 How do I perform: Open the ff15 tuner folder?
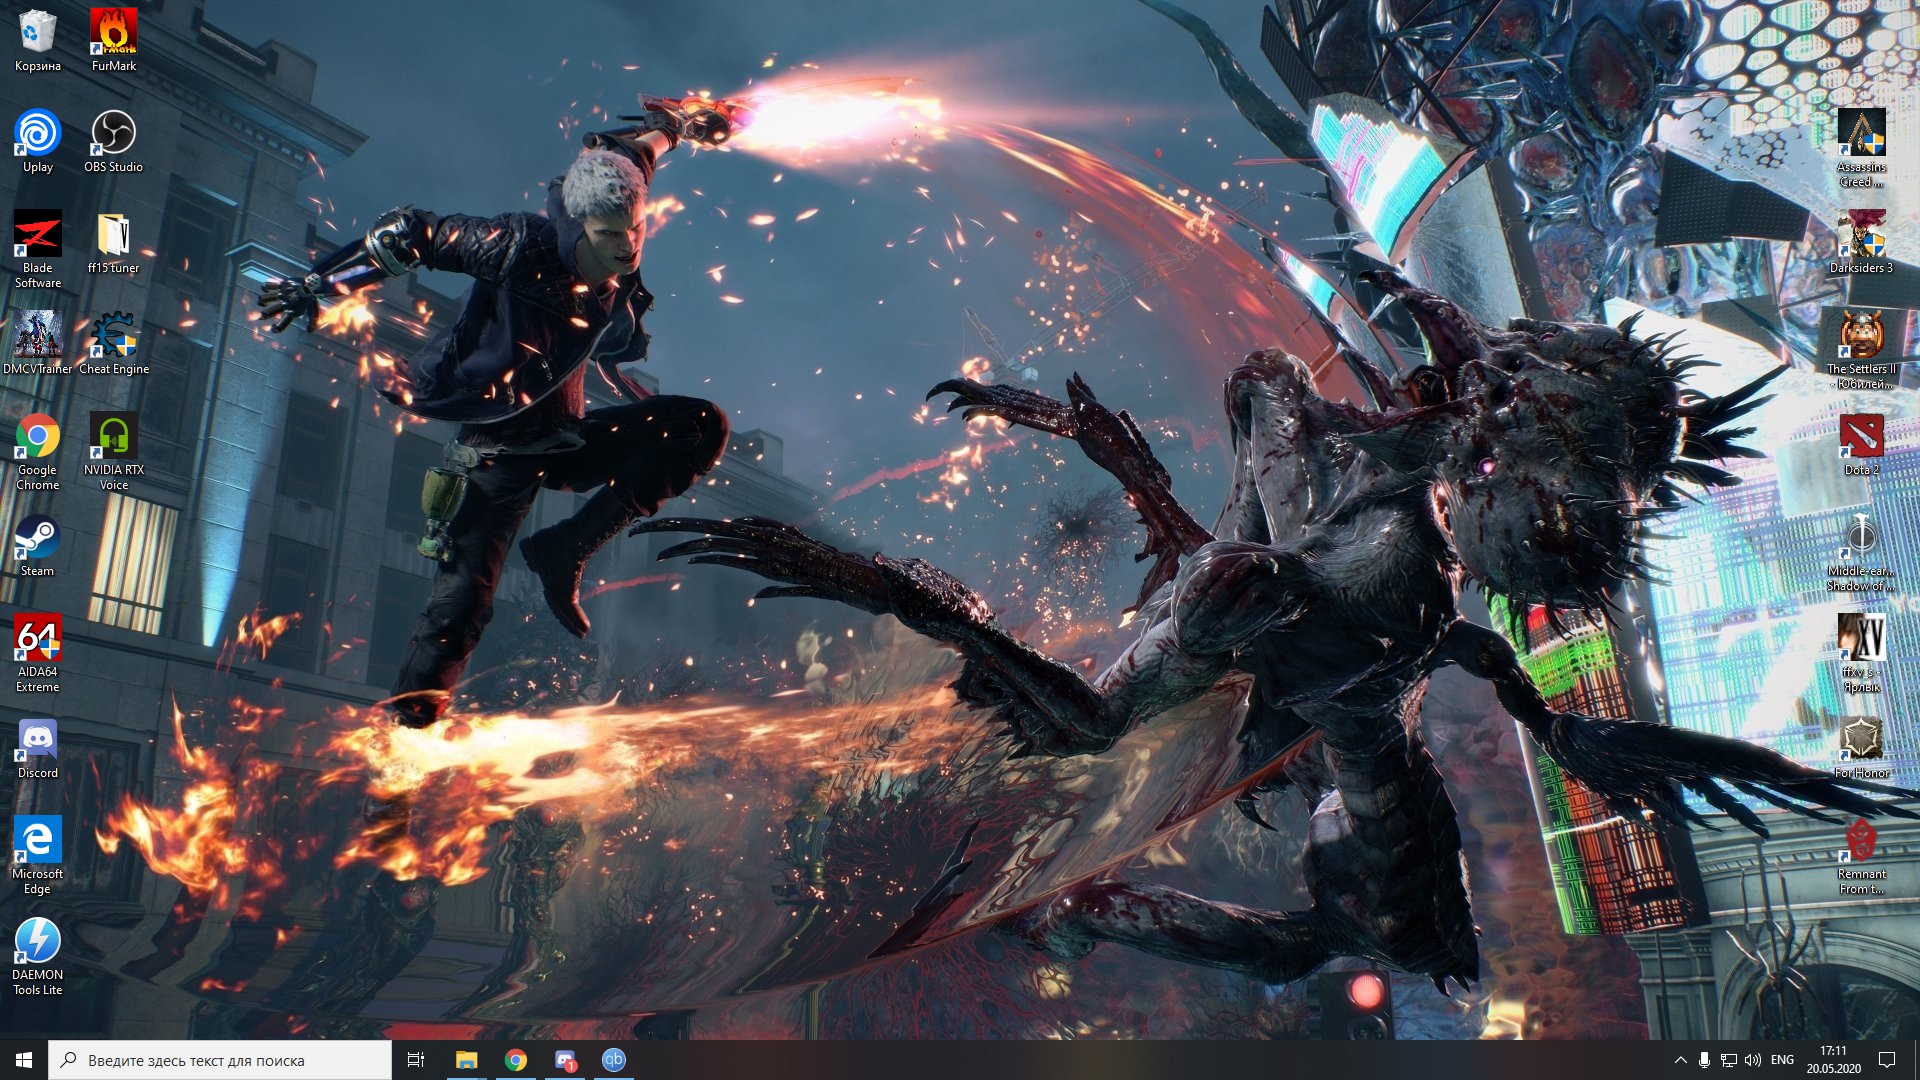pyautogui.click(x=113, y=240)
